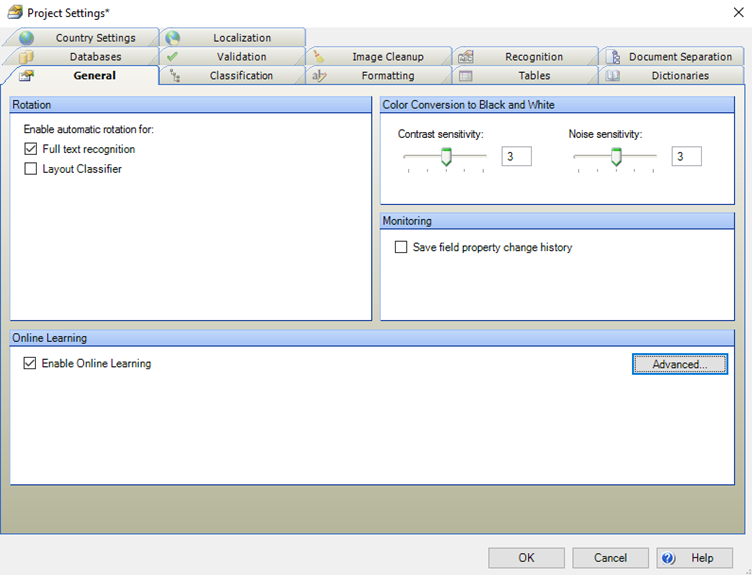
Task: Click the Image Cleanup brush icon
Action: 318,57
